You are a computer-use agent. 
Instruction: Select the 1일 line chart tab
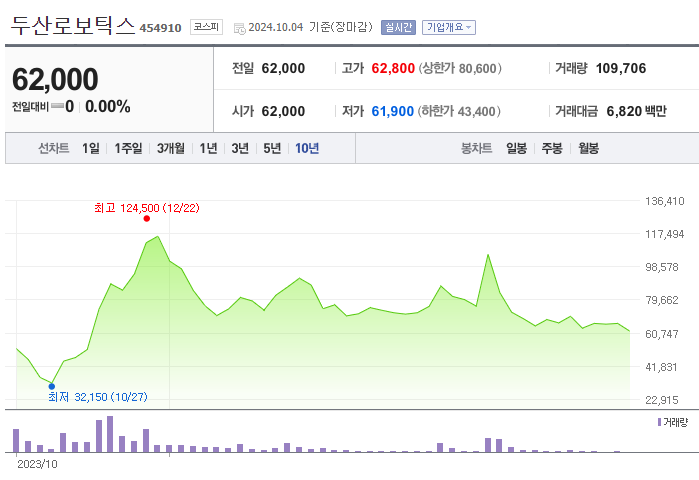pos(90,148)
